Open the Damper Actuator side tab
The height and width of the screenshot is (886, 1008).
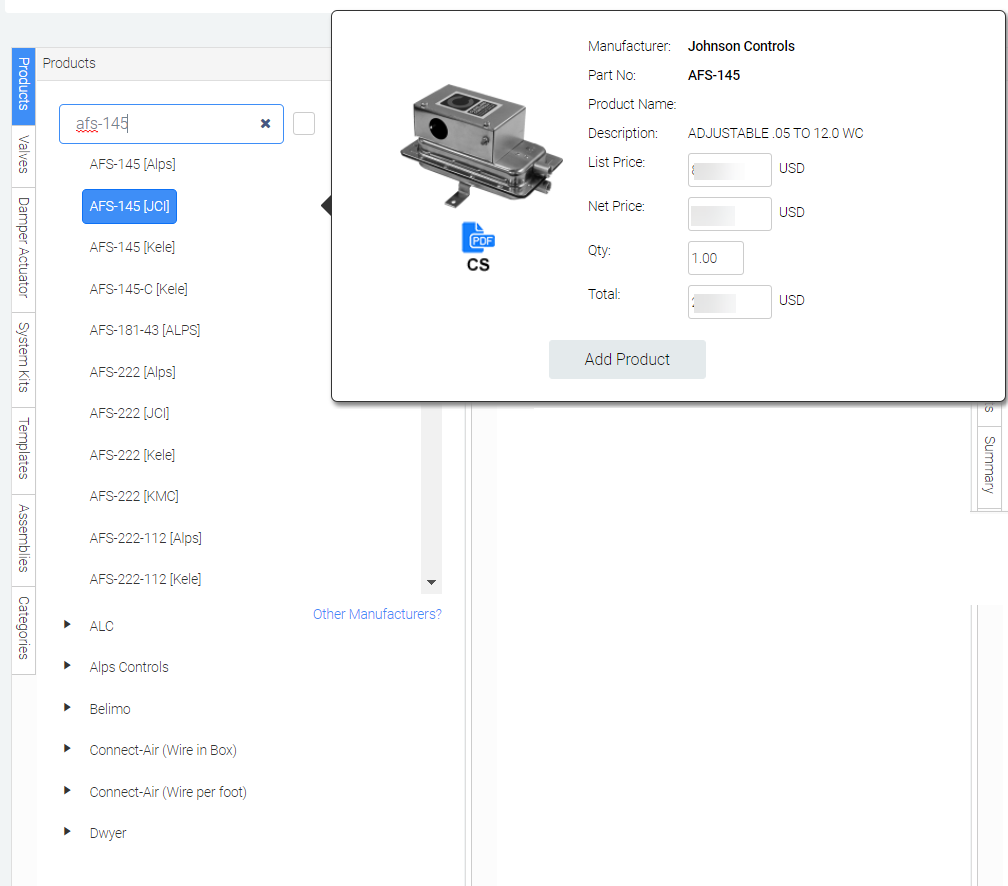pyautogui.click(x=24, y=249)
